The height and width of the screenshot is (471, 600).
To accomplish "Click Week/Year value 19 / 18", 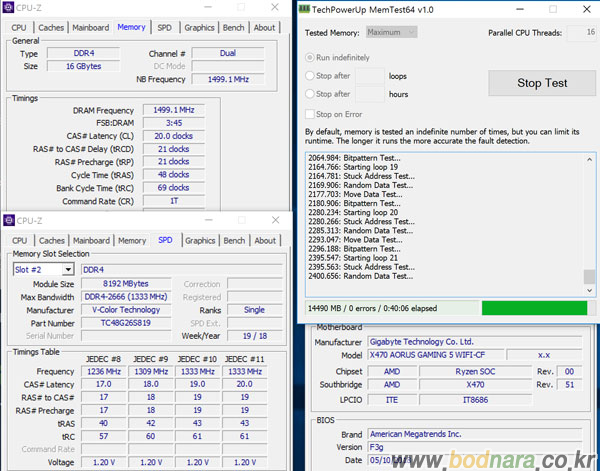I will click(255, 336).
